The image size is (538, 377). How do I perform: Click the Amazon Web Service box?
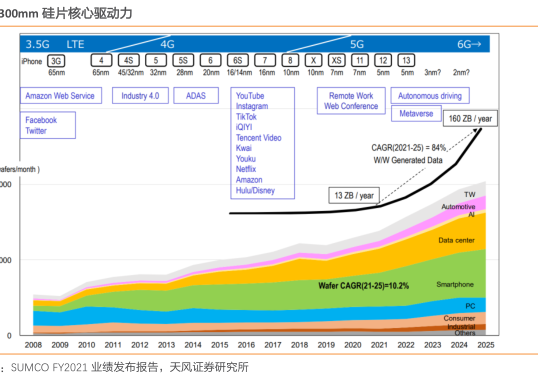(61, 95)
